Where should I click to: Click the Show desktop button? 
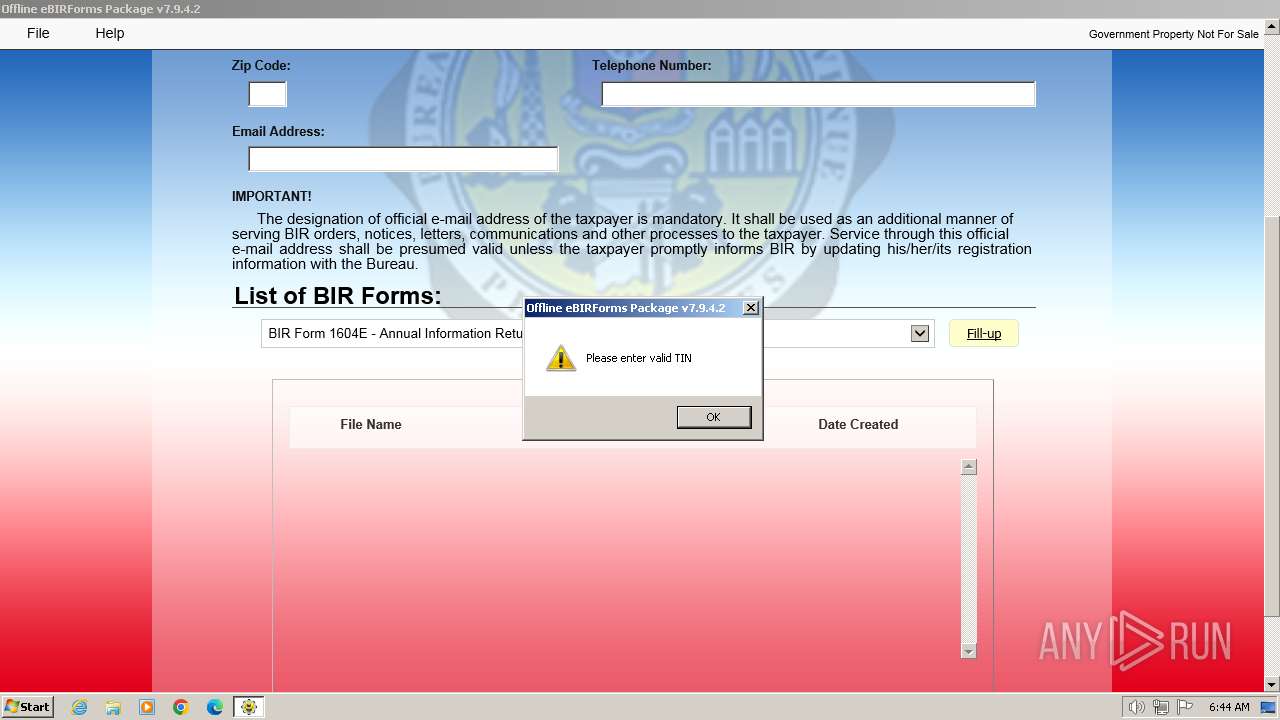[1268, 707]
